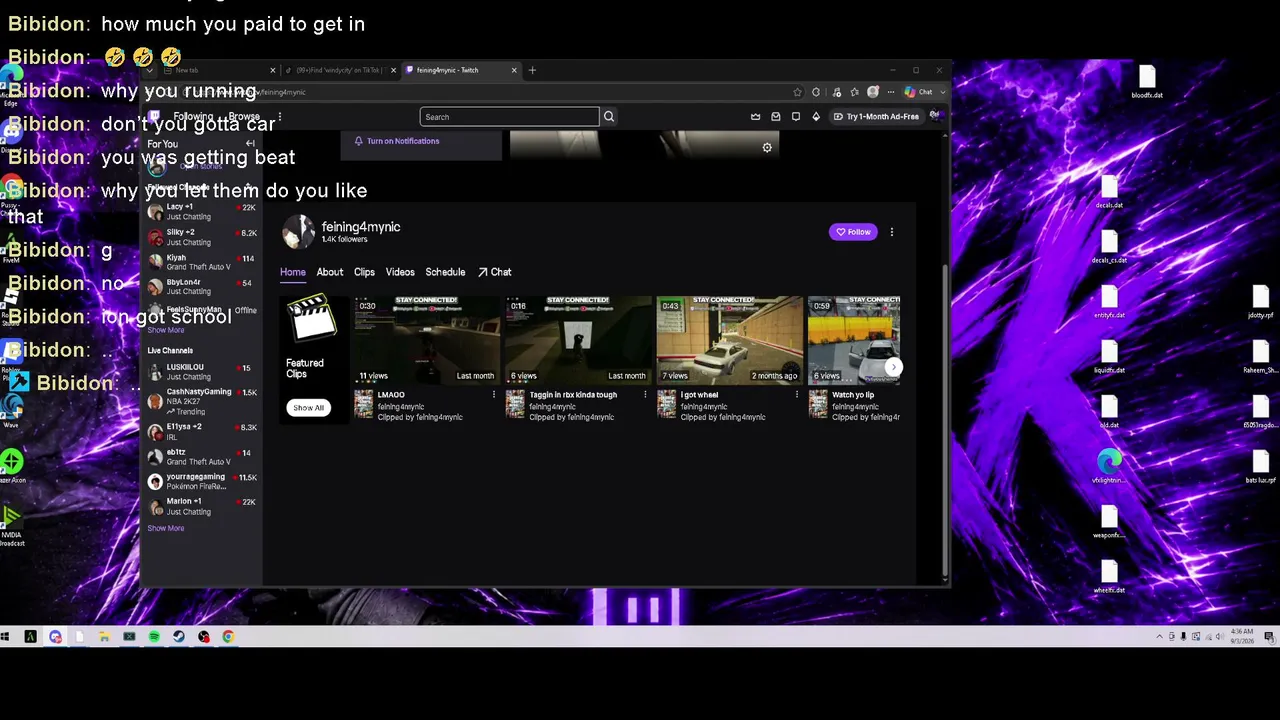
Task: Play the LMAOO clip thumbnail
Action: click(x=427, y=340)
